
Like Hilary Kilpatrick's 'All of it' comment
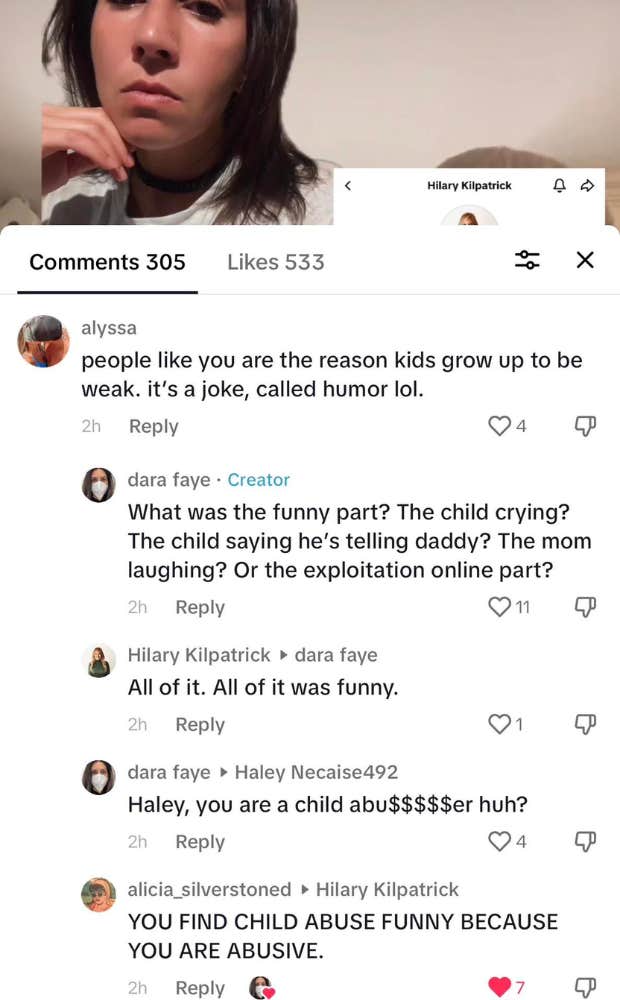tap(499, 723)
